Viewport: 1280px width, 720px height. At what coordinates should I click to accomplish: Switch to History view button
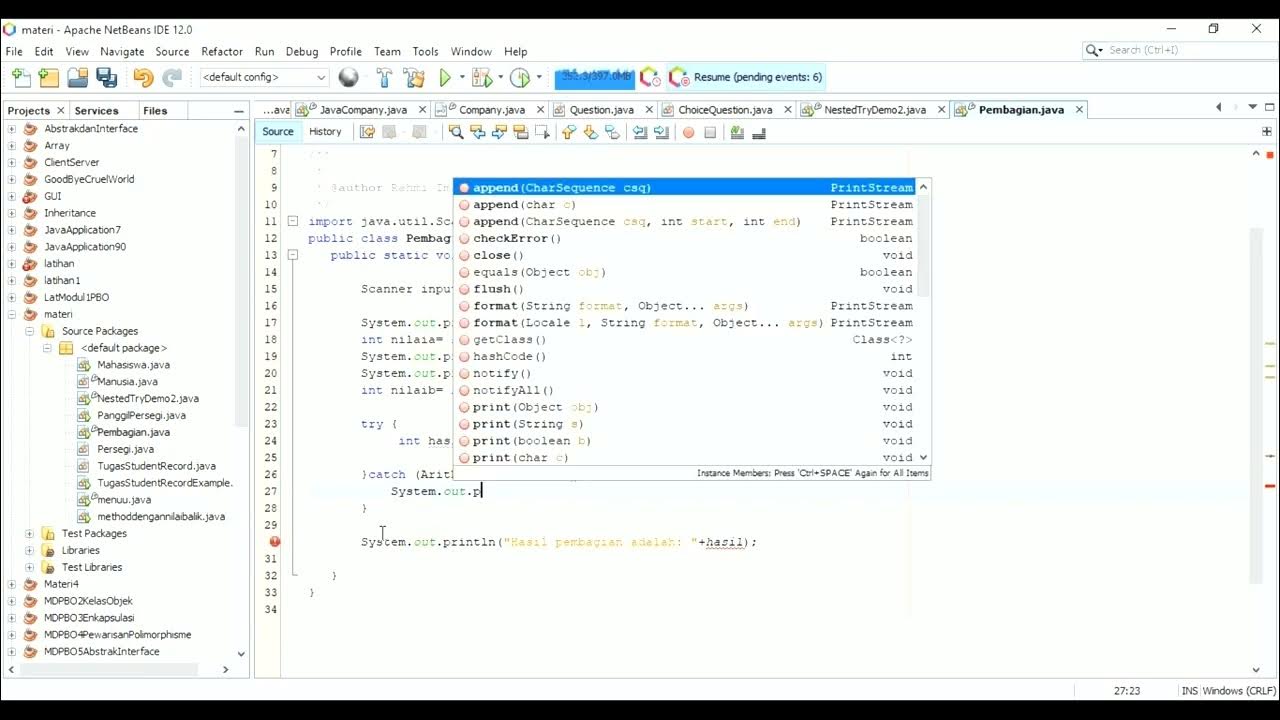(325, 132)
